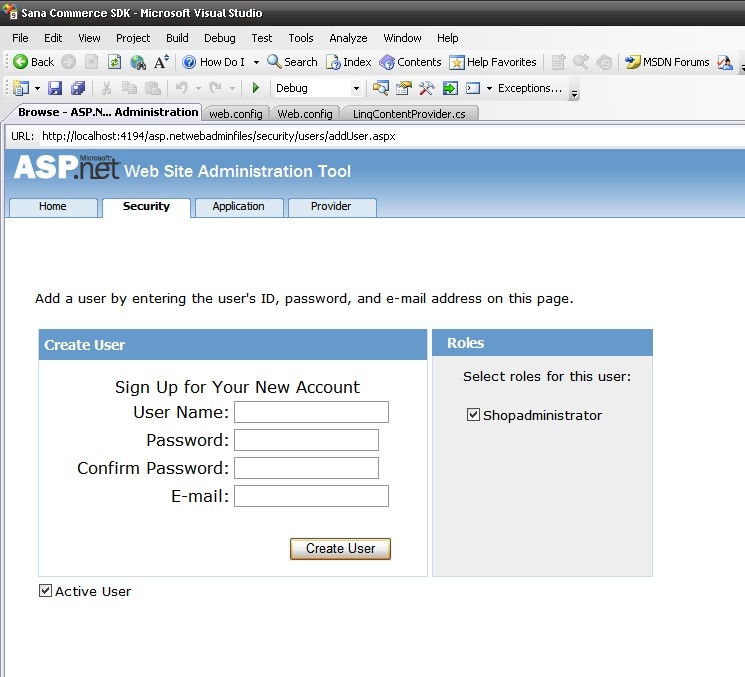Refresh the browser page

(x=115, y=62)
